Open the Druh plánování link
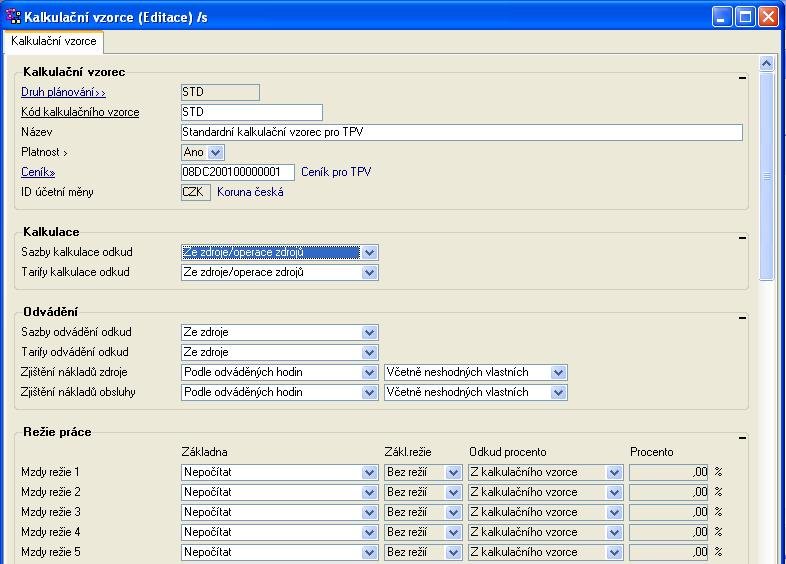Viewport: 786px width, 564px height. 63,92
